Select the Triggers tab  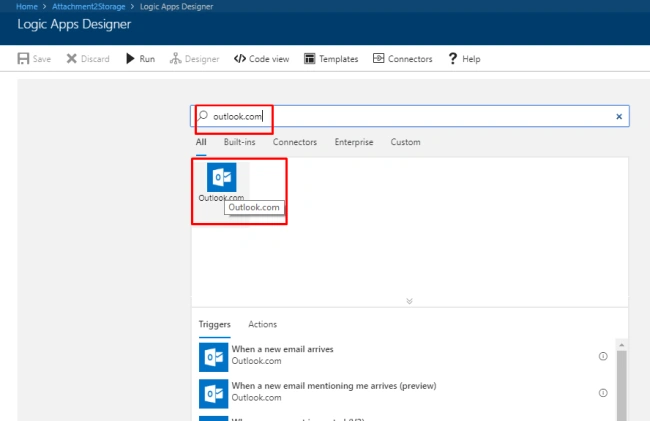(x=214, y=324)
